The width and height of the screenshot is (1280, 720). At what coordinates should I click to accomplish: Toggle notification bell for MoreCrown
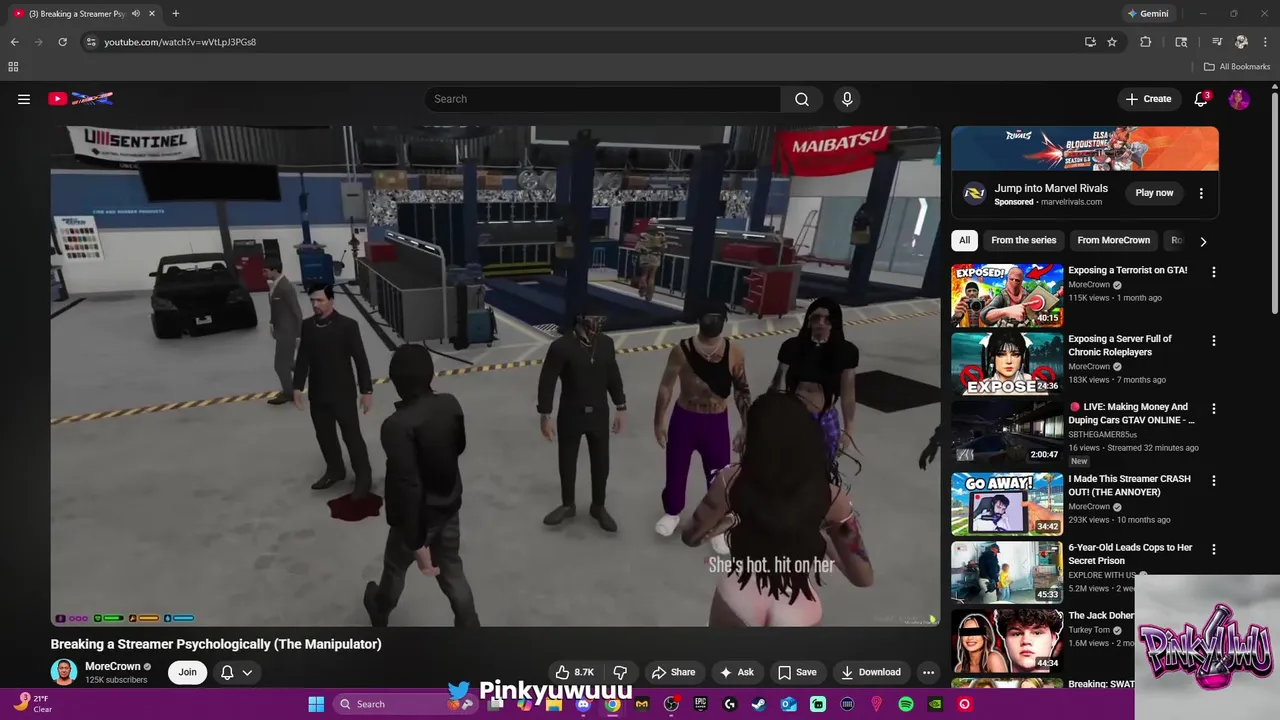click(x=227, y=672)
